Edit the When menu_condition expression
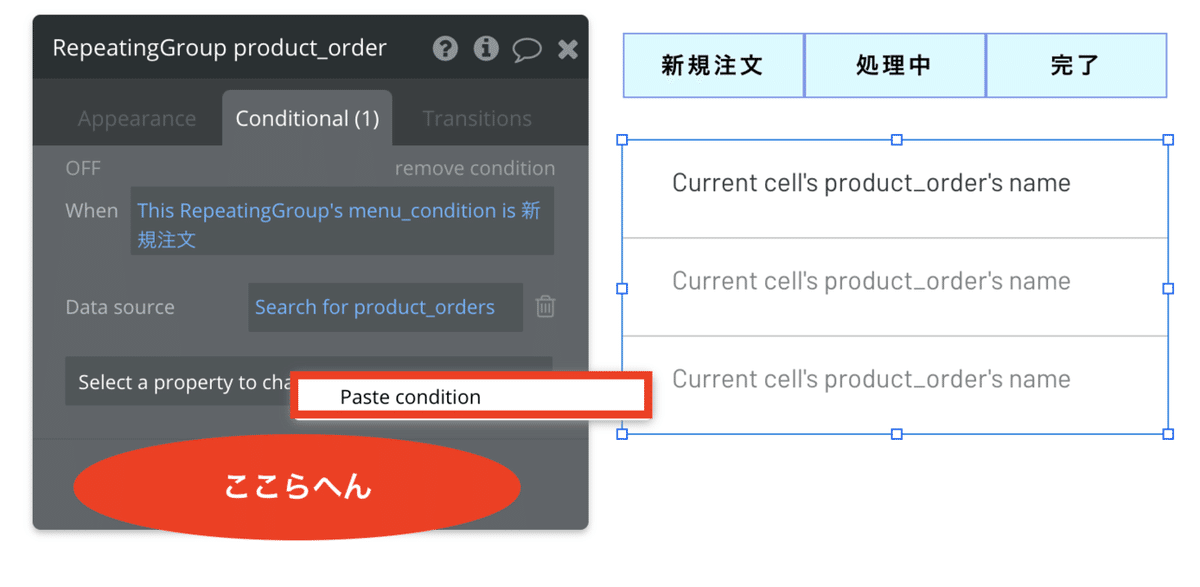Screen dimensions: 1200x587 pos(341,224)
